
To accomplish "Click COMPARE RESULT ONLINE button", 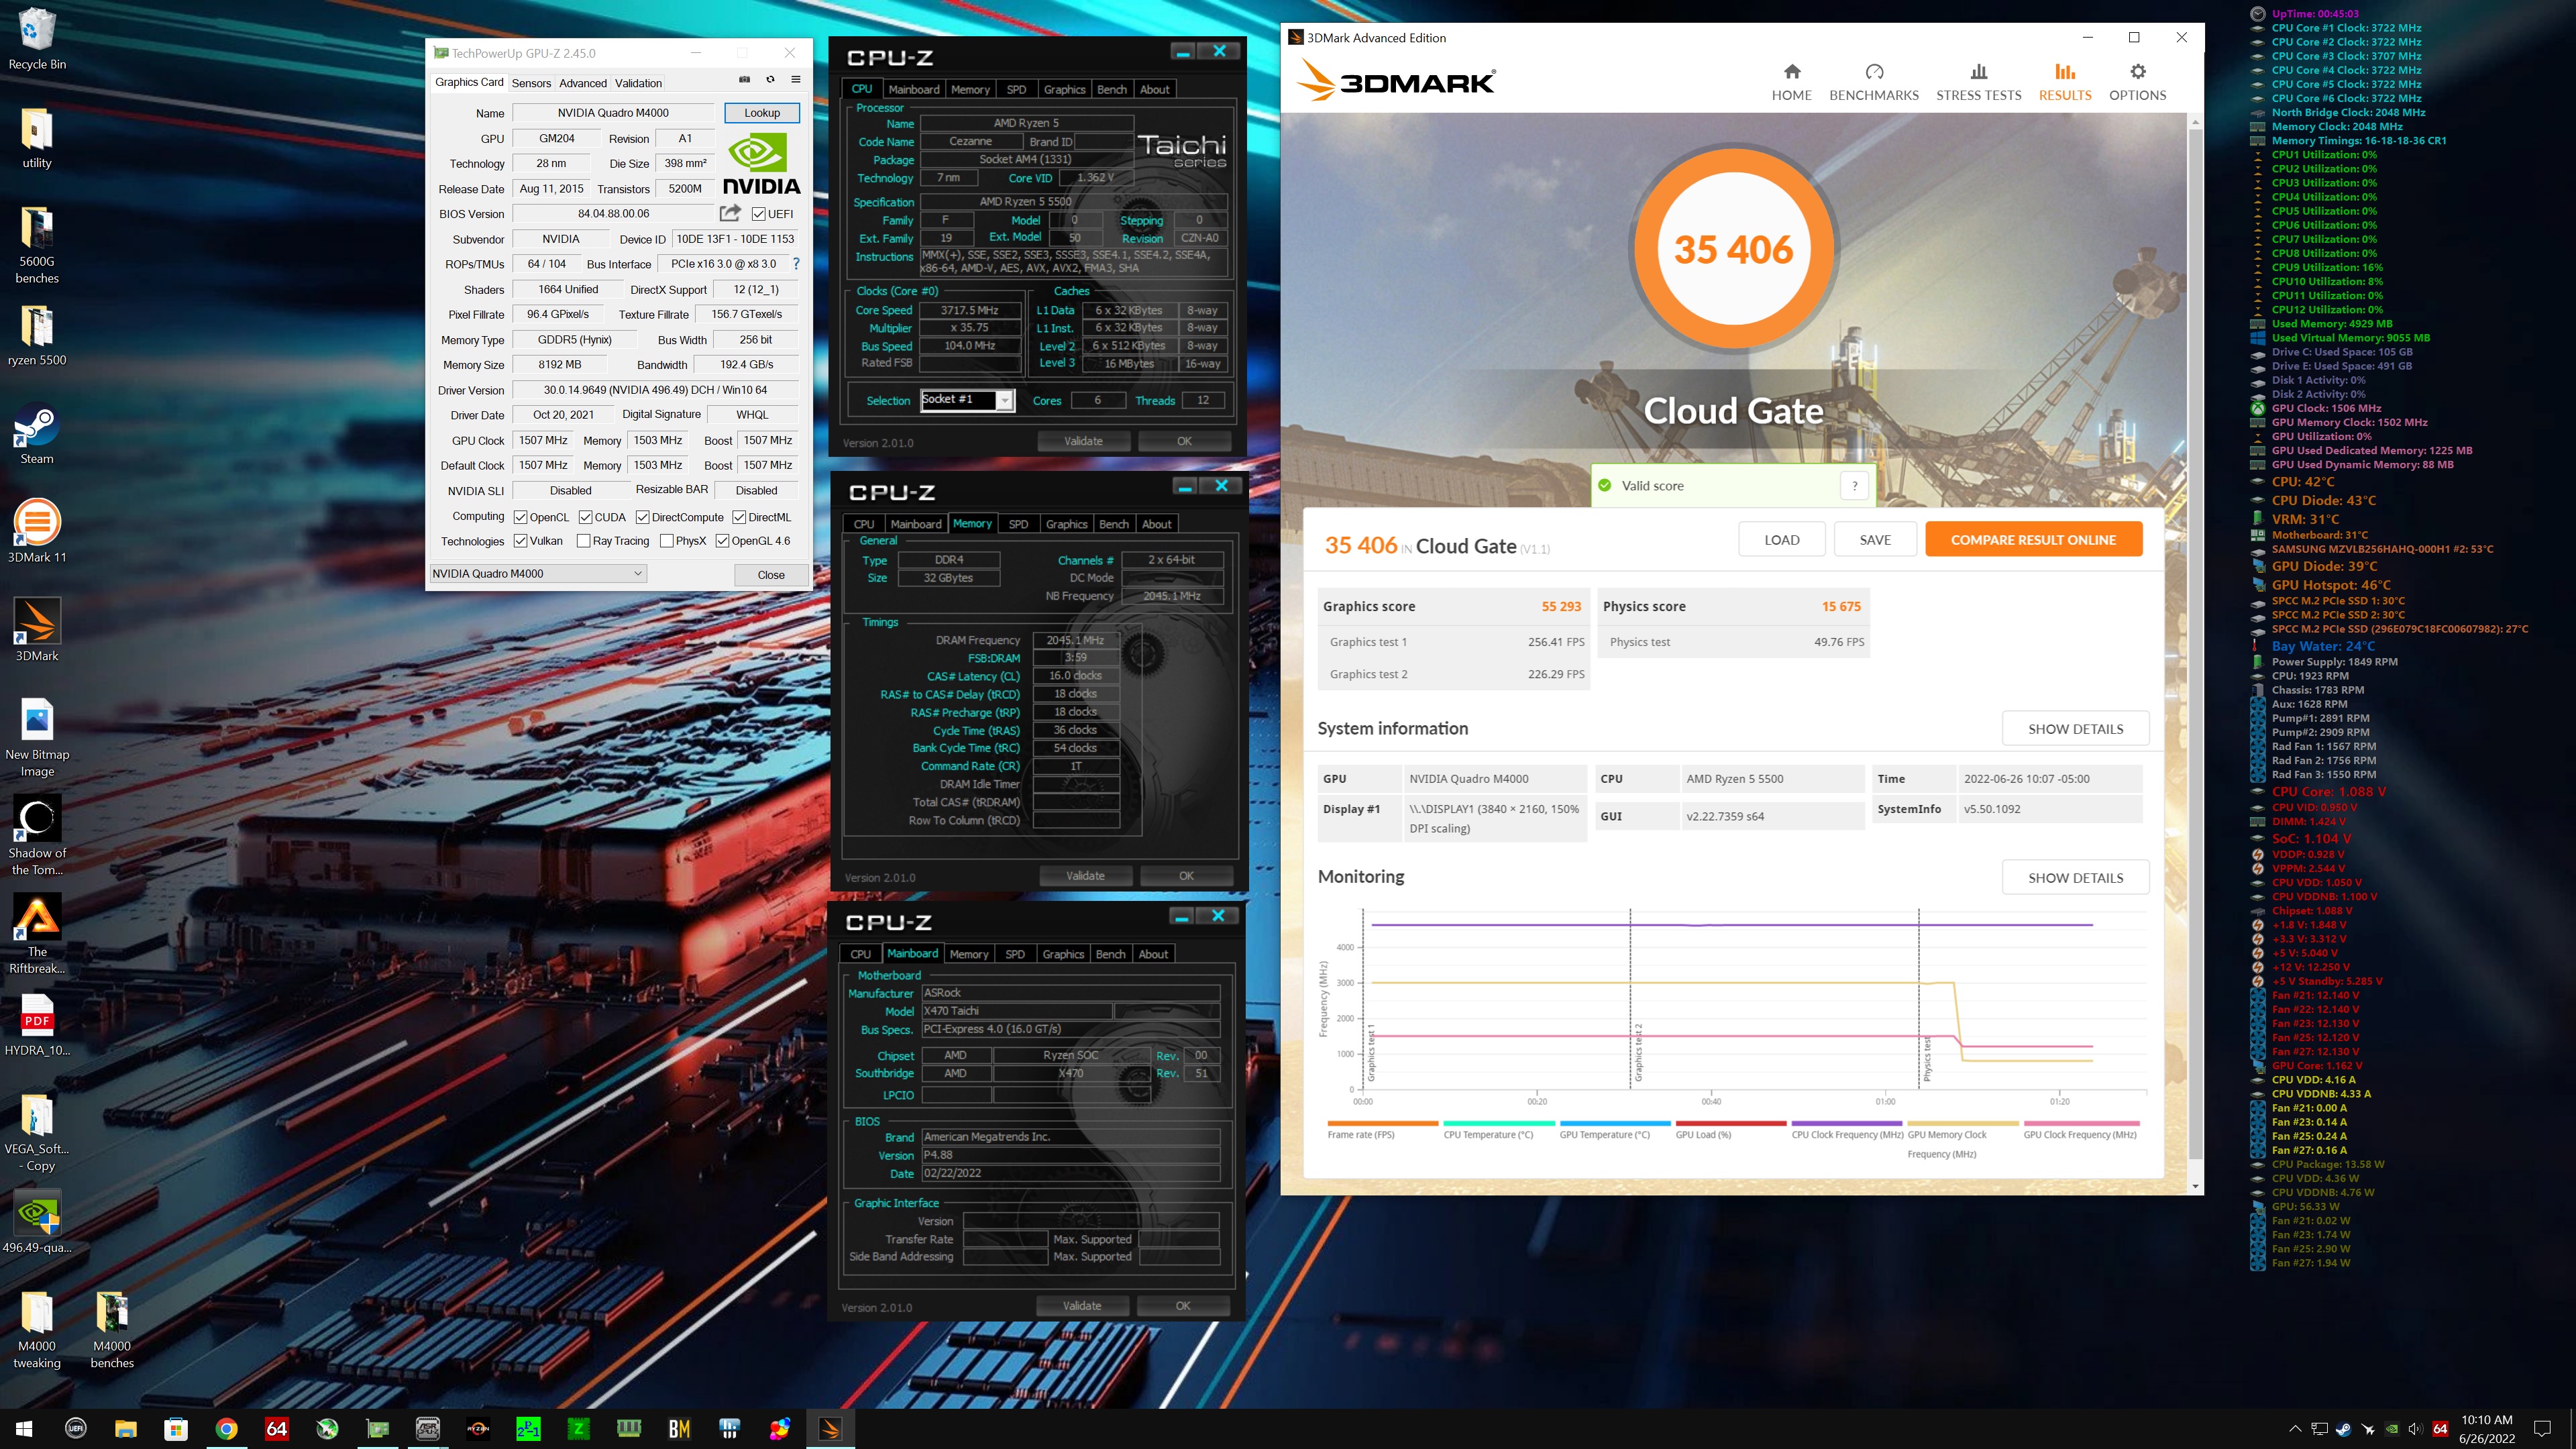I will pyautogui.click(x=2033, y=540).
